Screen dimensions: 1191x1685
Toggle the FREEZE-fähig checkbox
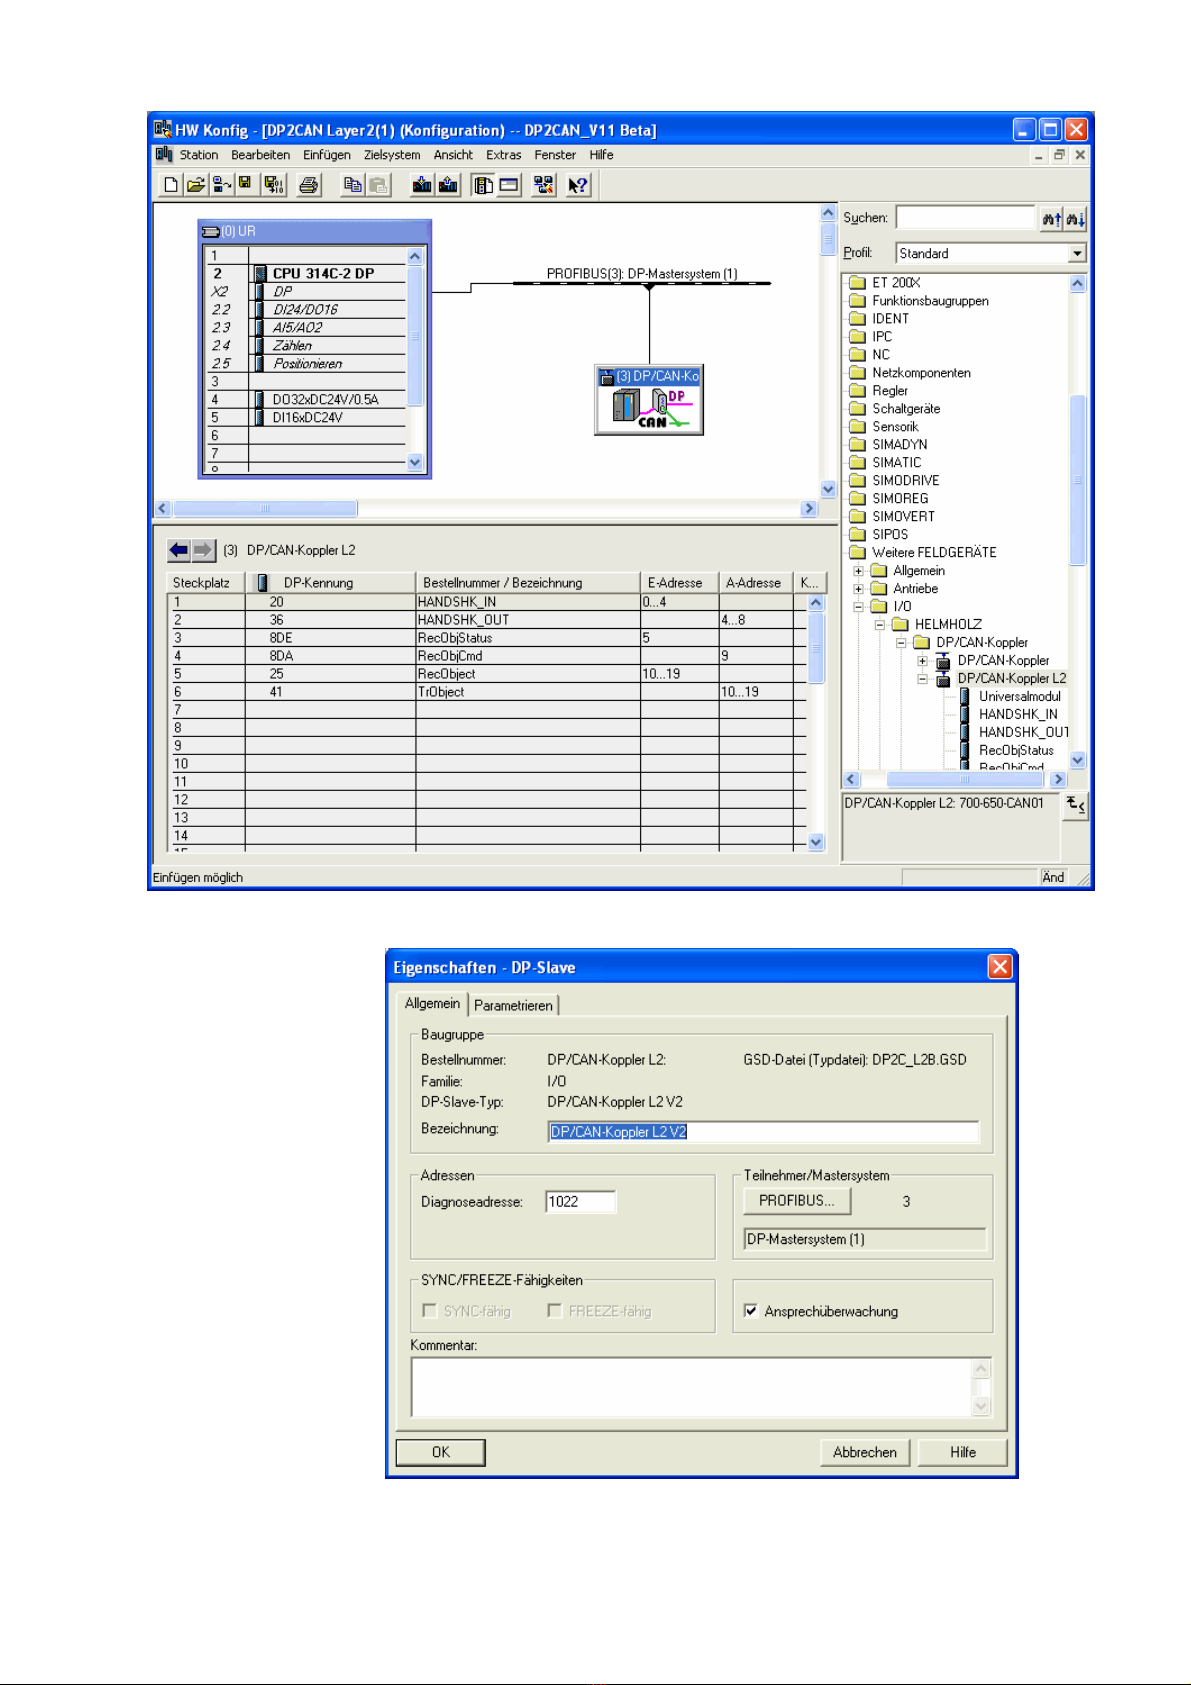[555, 1311]
